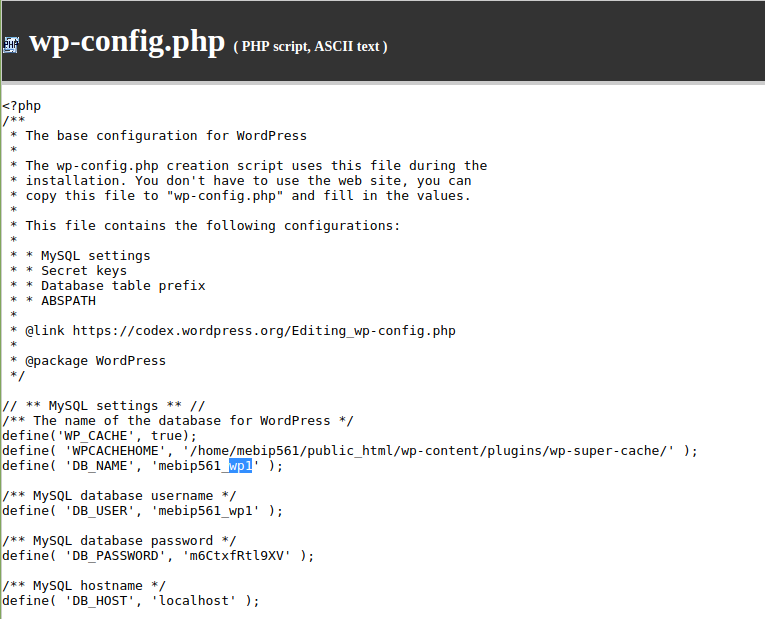Click the 'Secret keys' list item in comment
765x619 pixels.
pos(84,271)
